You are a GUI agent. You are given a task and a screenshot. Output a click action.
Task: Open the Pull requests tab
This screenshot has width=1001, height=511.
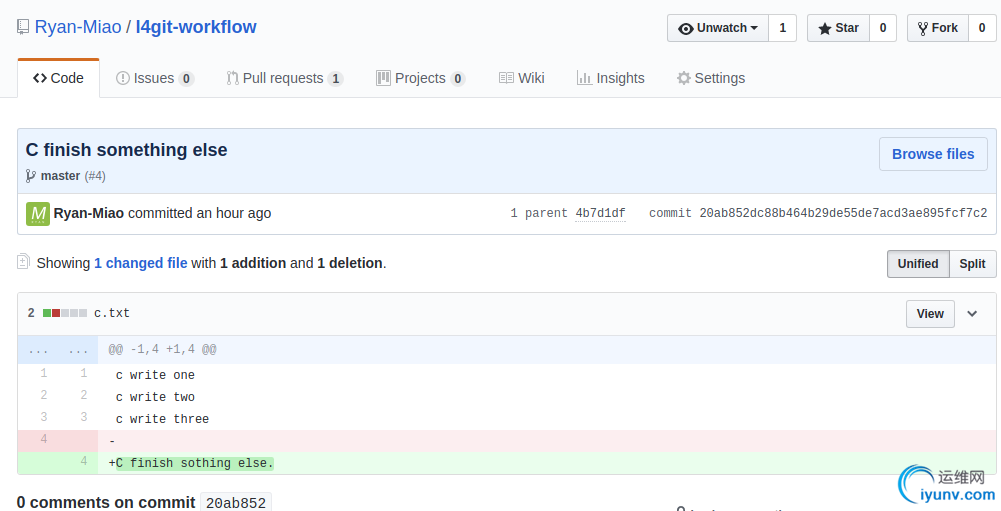284,78
